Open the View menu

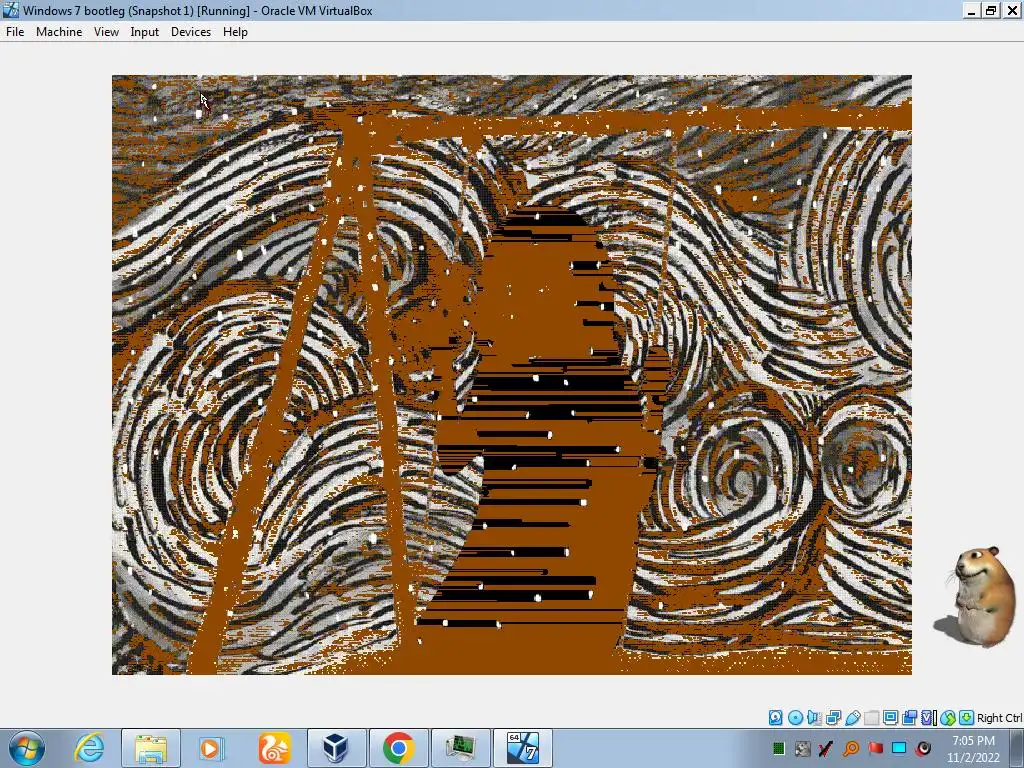point(106,32)
